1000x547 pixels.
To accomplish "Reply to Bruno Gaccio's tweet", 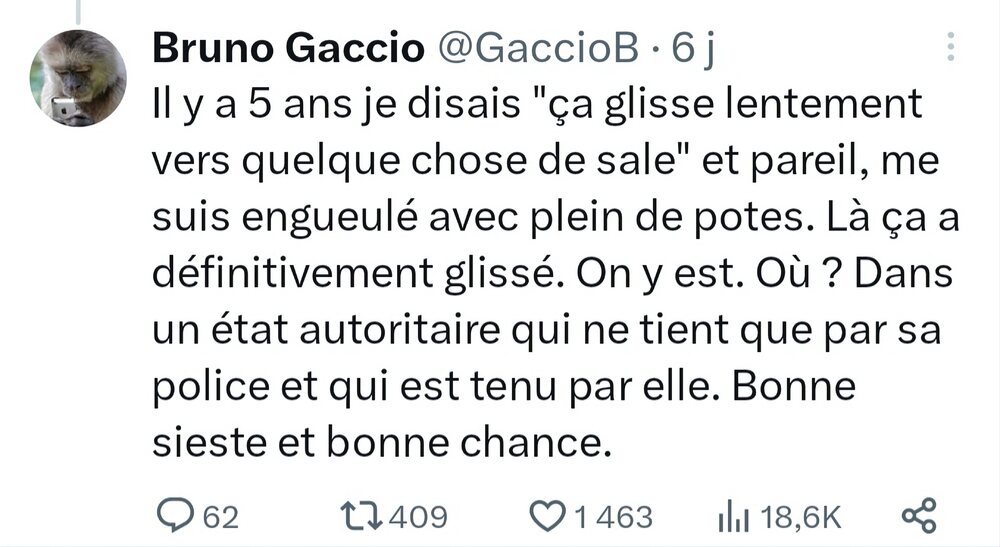I will [x=178, y=516].
